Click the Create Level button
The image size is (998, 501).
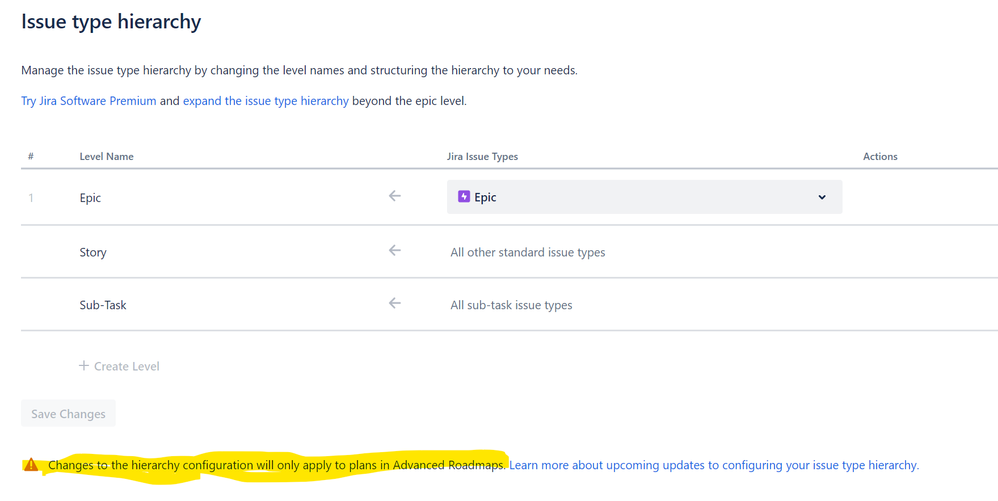(x=119, y=366)
